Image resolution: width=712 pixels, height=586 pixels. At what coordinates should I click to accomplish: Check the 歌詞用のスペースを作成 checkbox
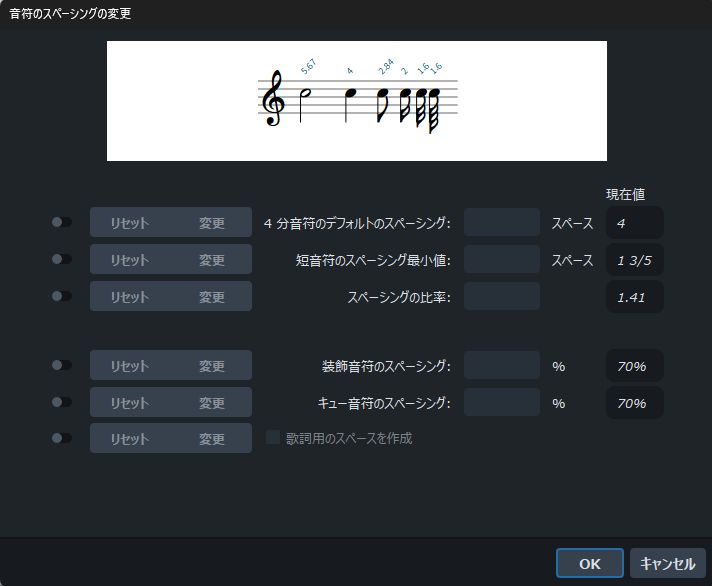click(x=274, y=438)
